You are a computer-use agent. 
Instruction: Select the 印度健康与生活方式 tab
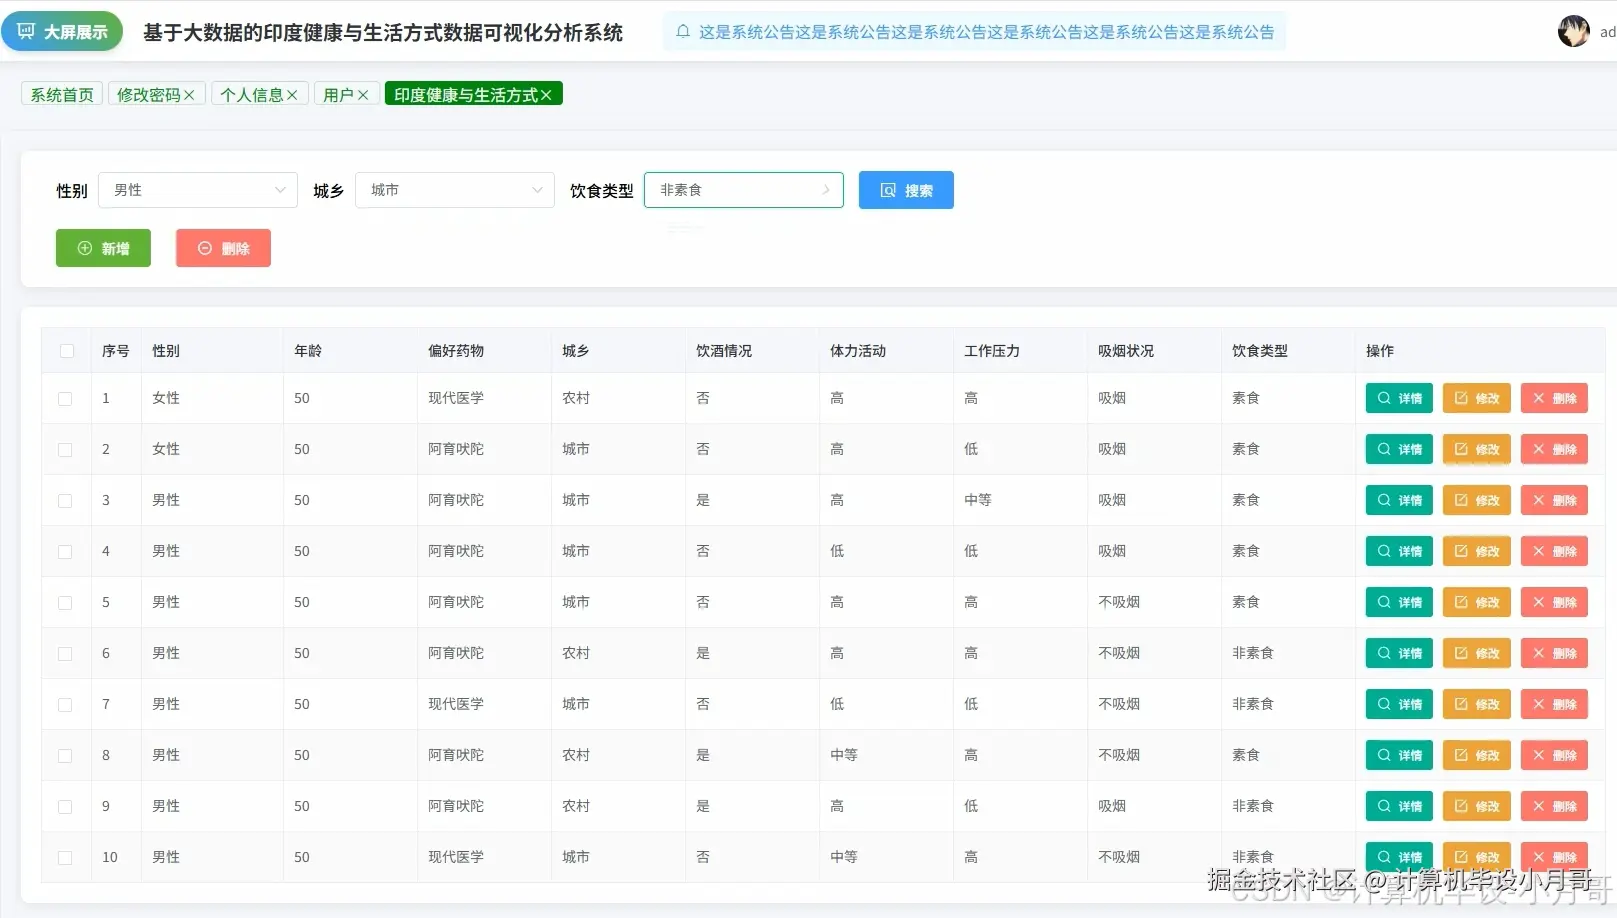(x=466, y=94)
